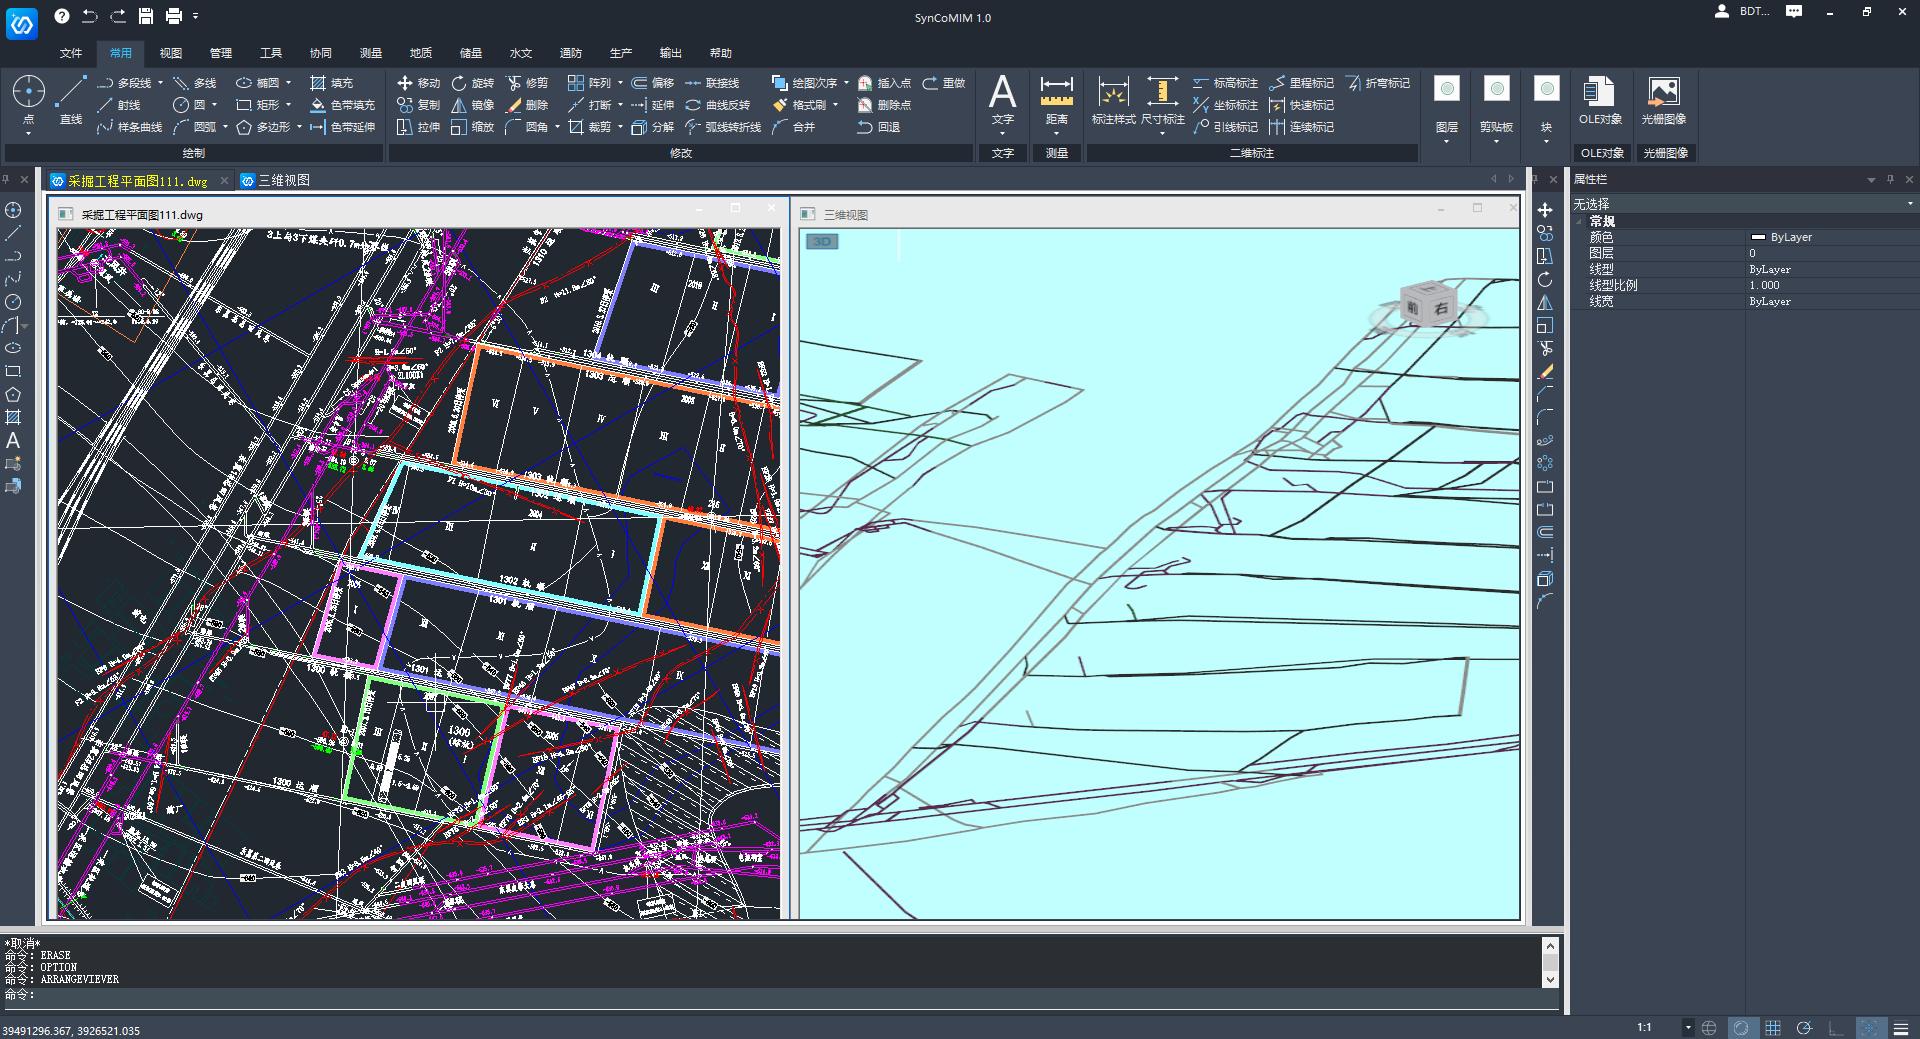Click the 颜色 ByLayer color swatch
The width and height of the screenshot is (1920, 1039).
1758,237
